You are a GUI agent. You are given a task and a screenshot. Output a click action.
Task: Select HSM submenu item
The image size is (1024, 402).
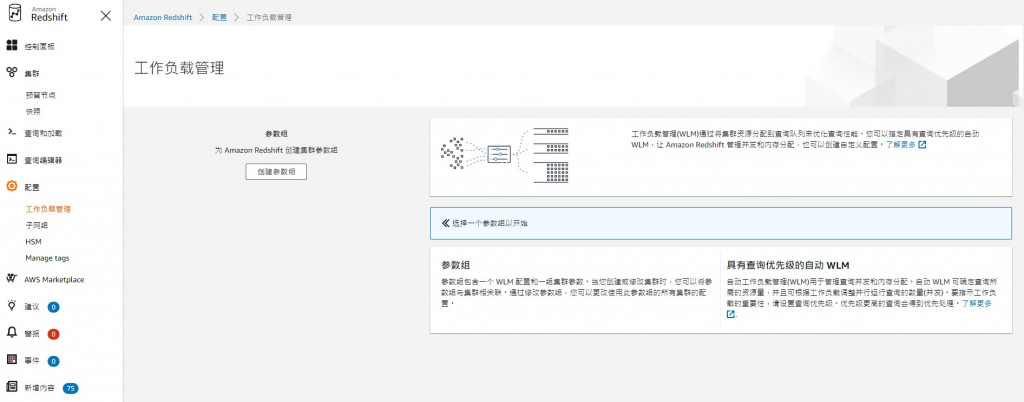[x=33, y=241]
